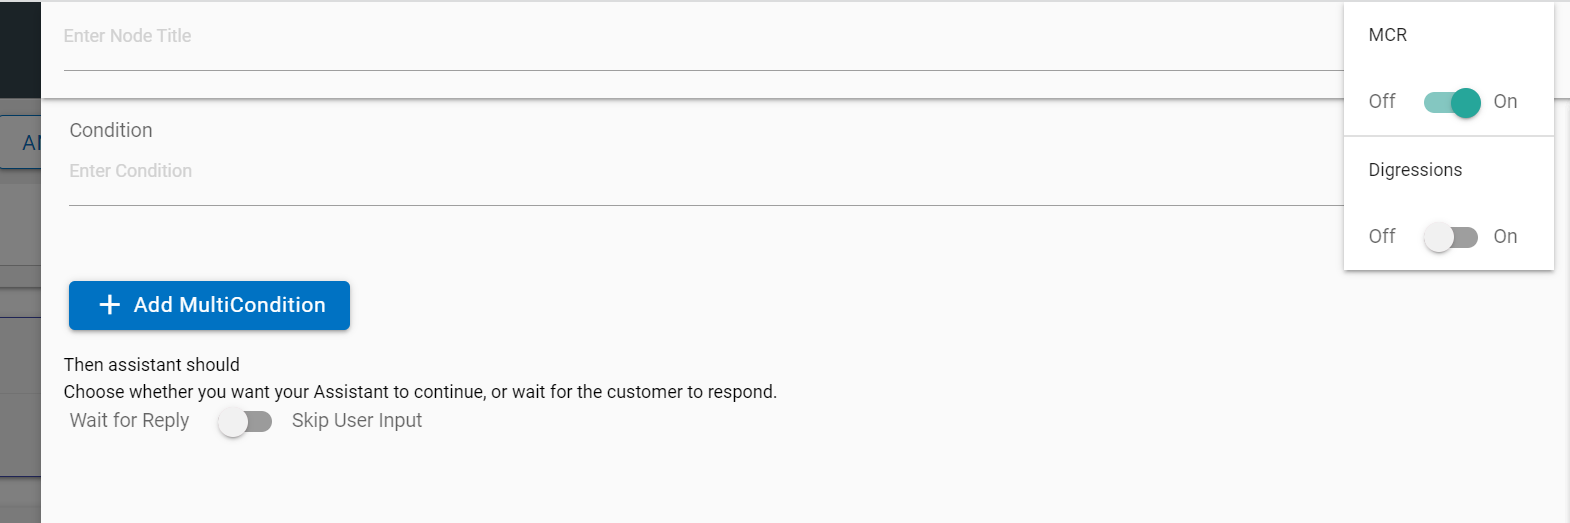Click the MCR heading text
The height and width of the screenshot is (523, 1570).
[1387, 36]
